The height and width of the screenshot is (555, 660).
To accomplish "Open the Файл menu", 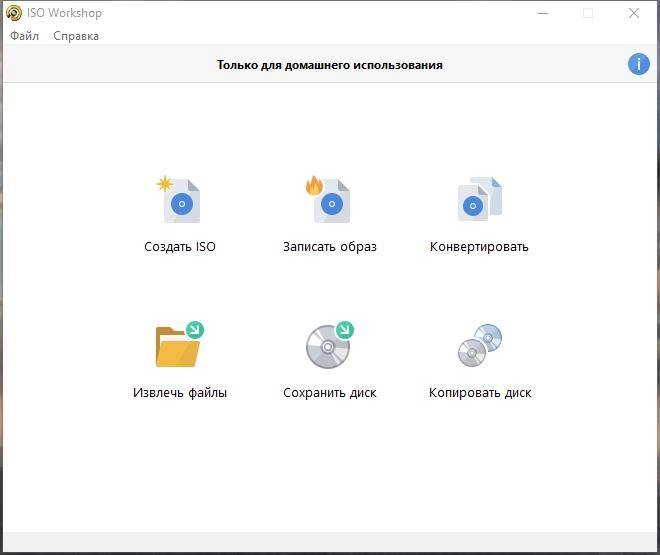I will pyautogui.click(x=24, y=36).
